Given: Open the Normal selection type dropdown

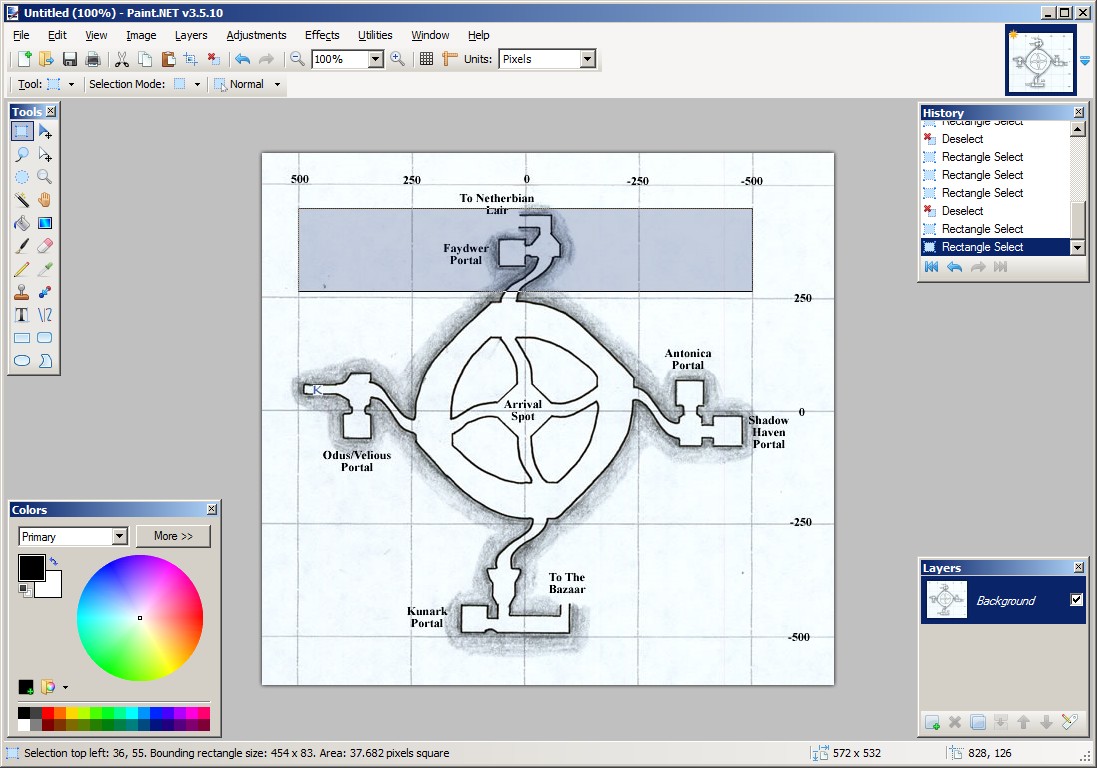Looking at the screenshot, I should (277, 85).
